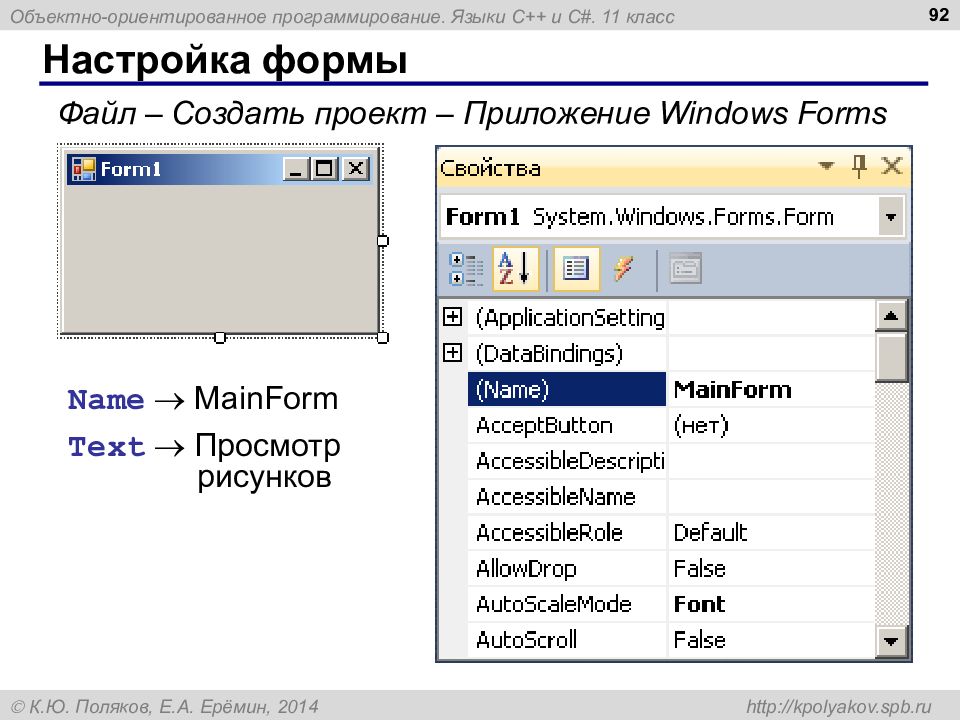The image size is (960, 720).
Task: Minimize the Form1 designer window
Action: (x=295, y=168)
